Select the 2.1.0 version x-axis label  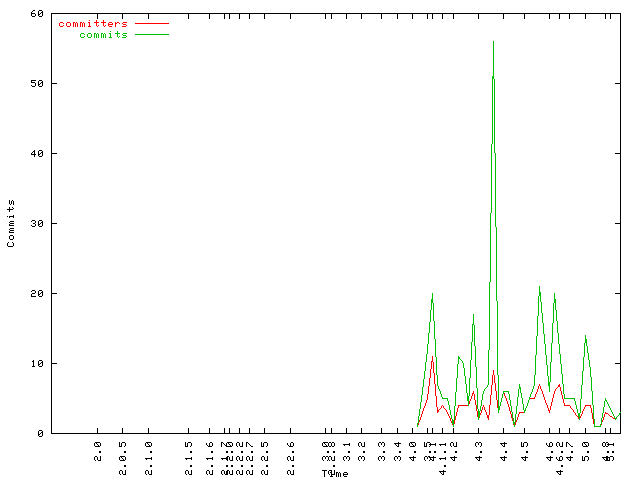click(x=148, y=451)
